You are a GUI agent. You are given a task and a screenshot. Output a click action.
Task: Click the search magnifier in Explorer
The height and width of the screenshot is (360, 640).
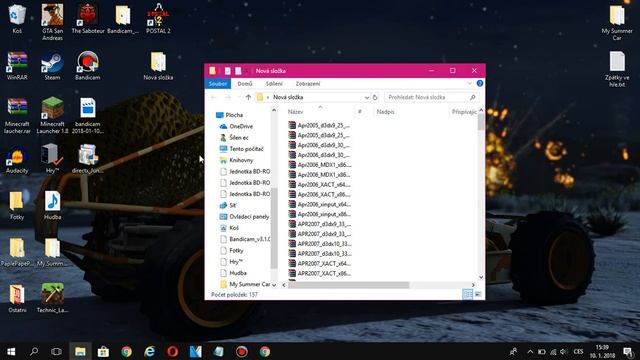coord(472,97)
